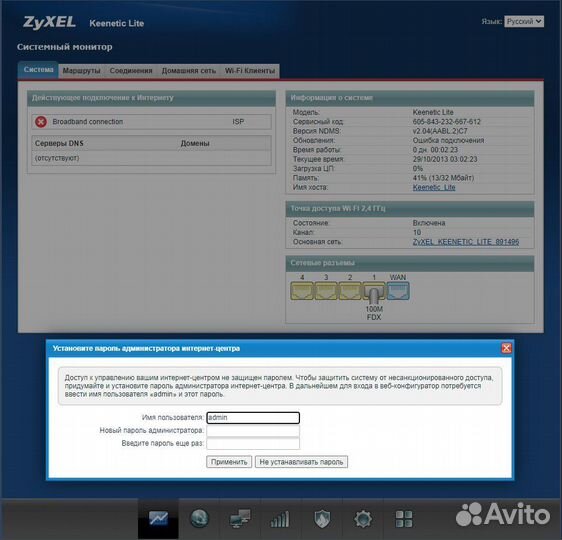Focus the Имя пользователя field with admin
This screenshot has height=540, width=562.
click(253, 418)
